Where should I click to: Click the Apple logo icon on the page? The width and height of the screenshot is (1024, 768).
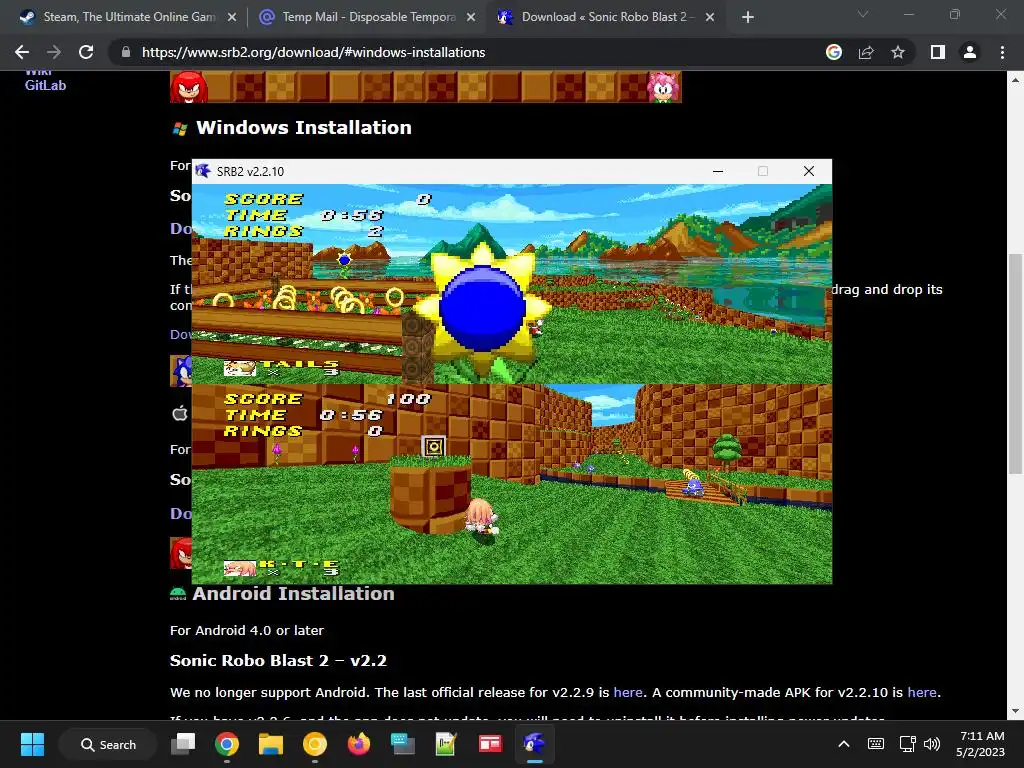(180, 413)
